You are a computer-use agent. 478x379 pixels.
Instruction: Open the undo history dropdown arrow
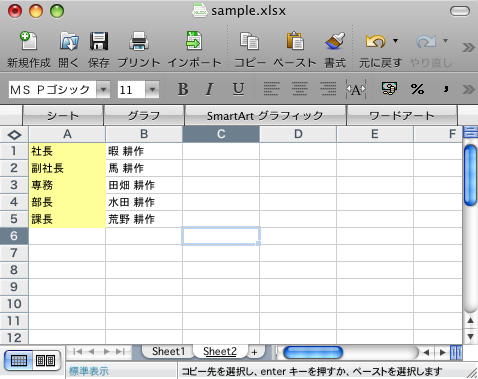(x=395, y=41)
